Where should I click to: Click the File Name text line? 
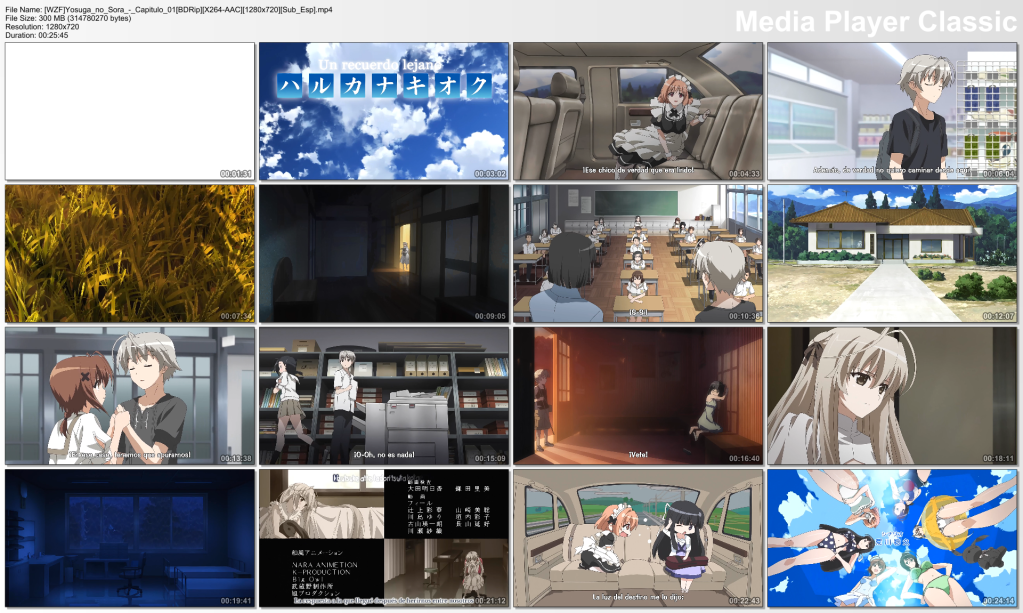[x=169, y=10]
